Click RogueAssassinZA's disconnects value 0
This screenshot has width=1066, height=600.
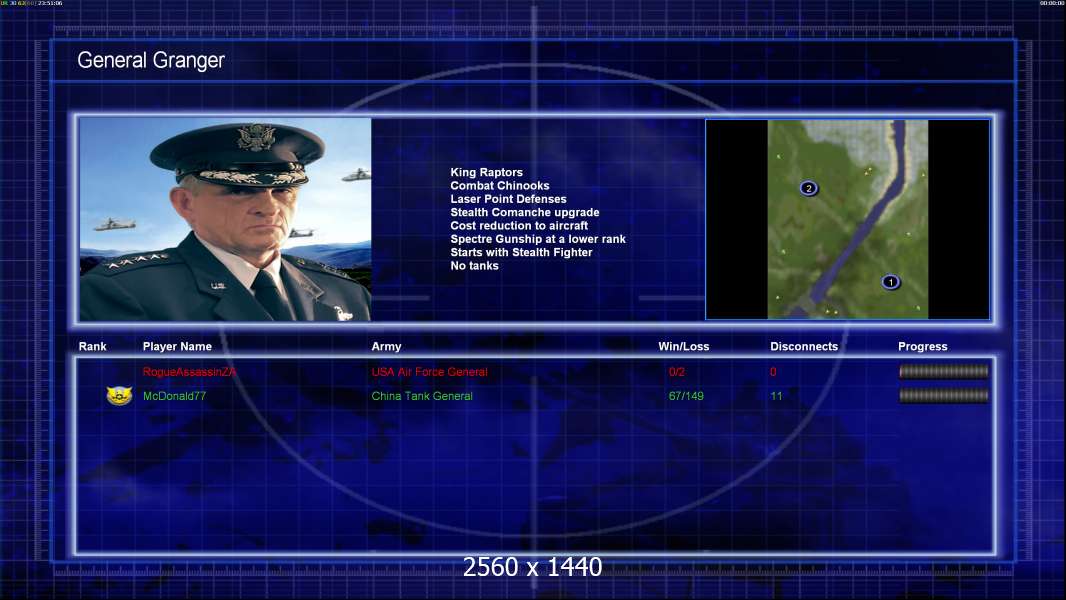click(773, 372)
